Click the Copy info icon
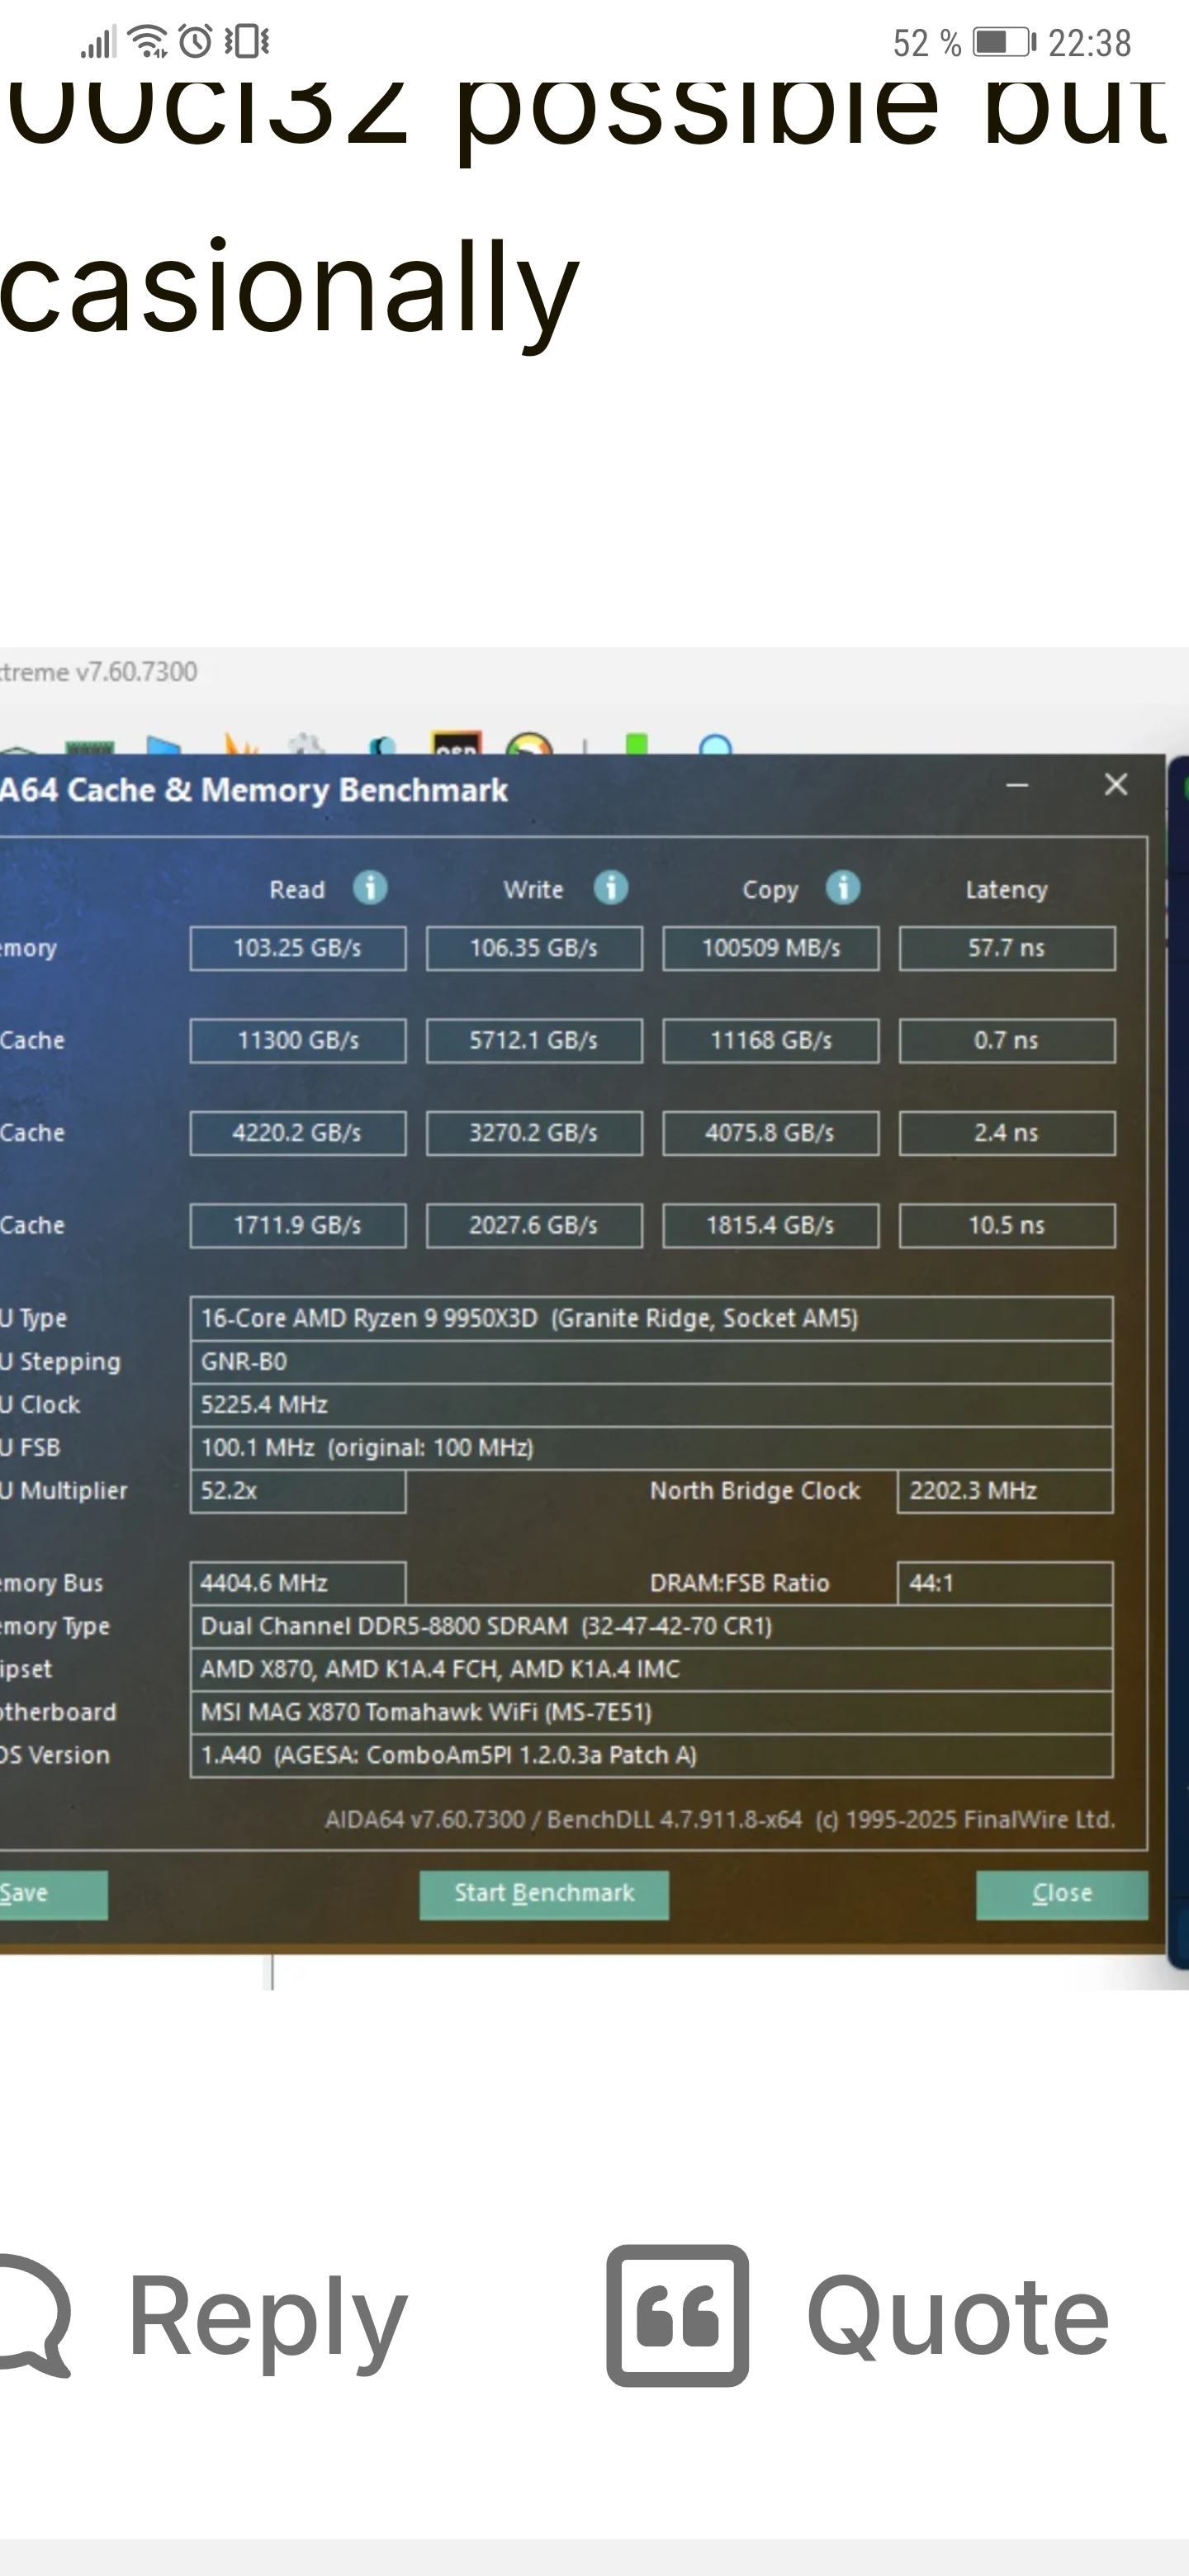 [843, 888]
